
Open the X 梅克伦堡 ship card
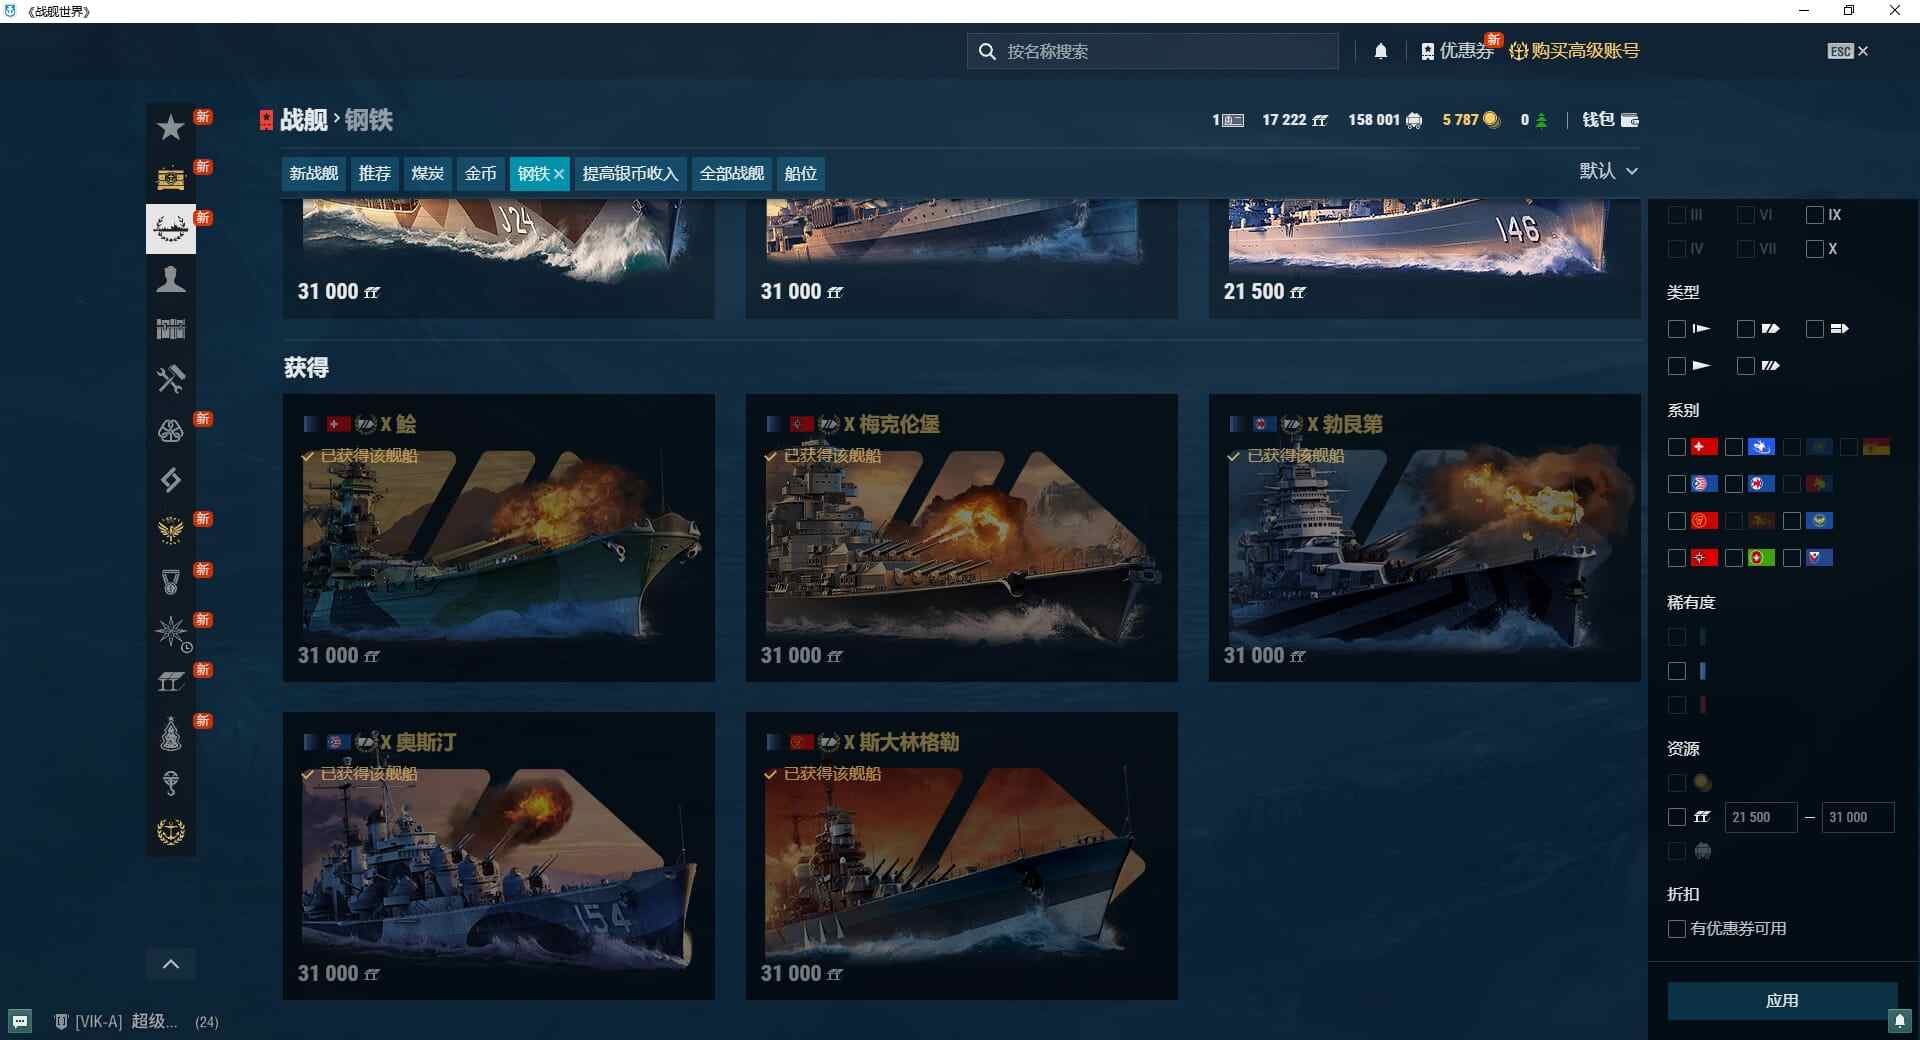(961, 538)
